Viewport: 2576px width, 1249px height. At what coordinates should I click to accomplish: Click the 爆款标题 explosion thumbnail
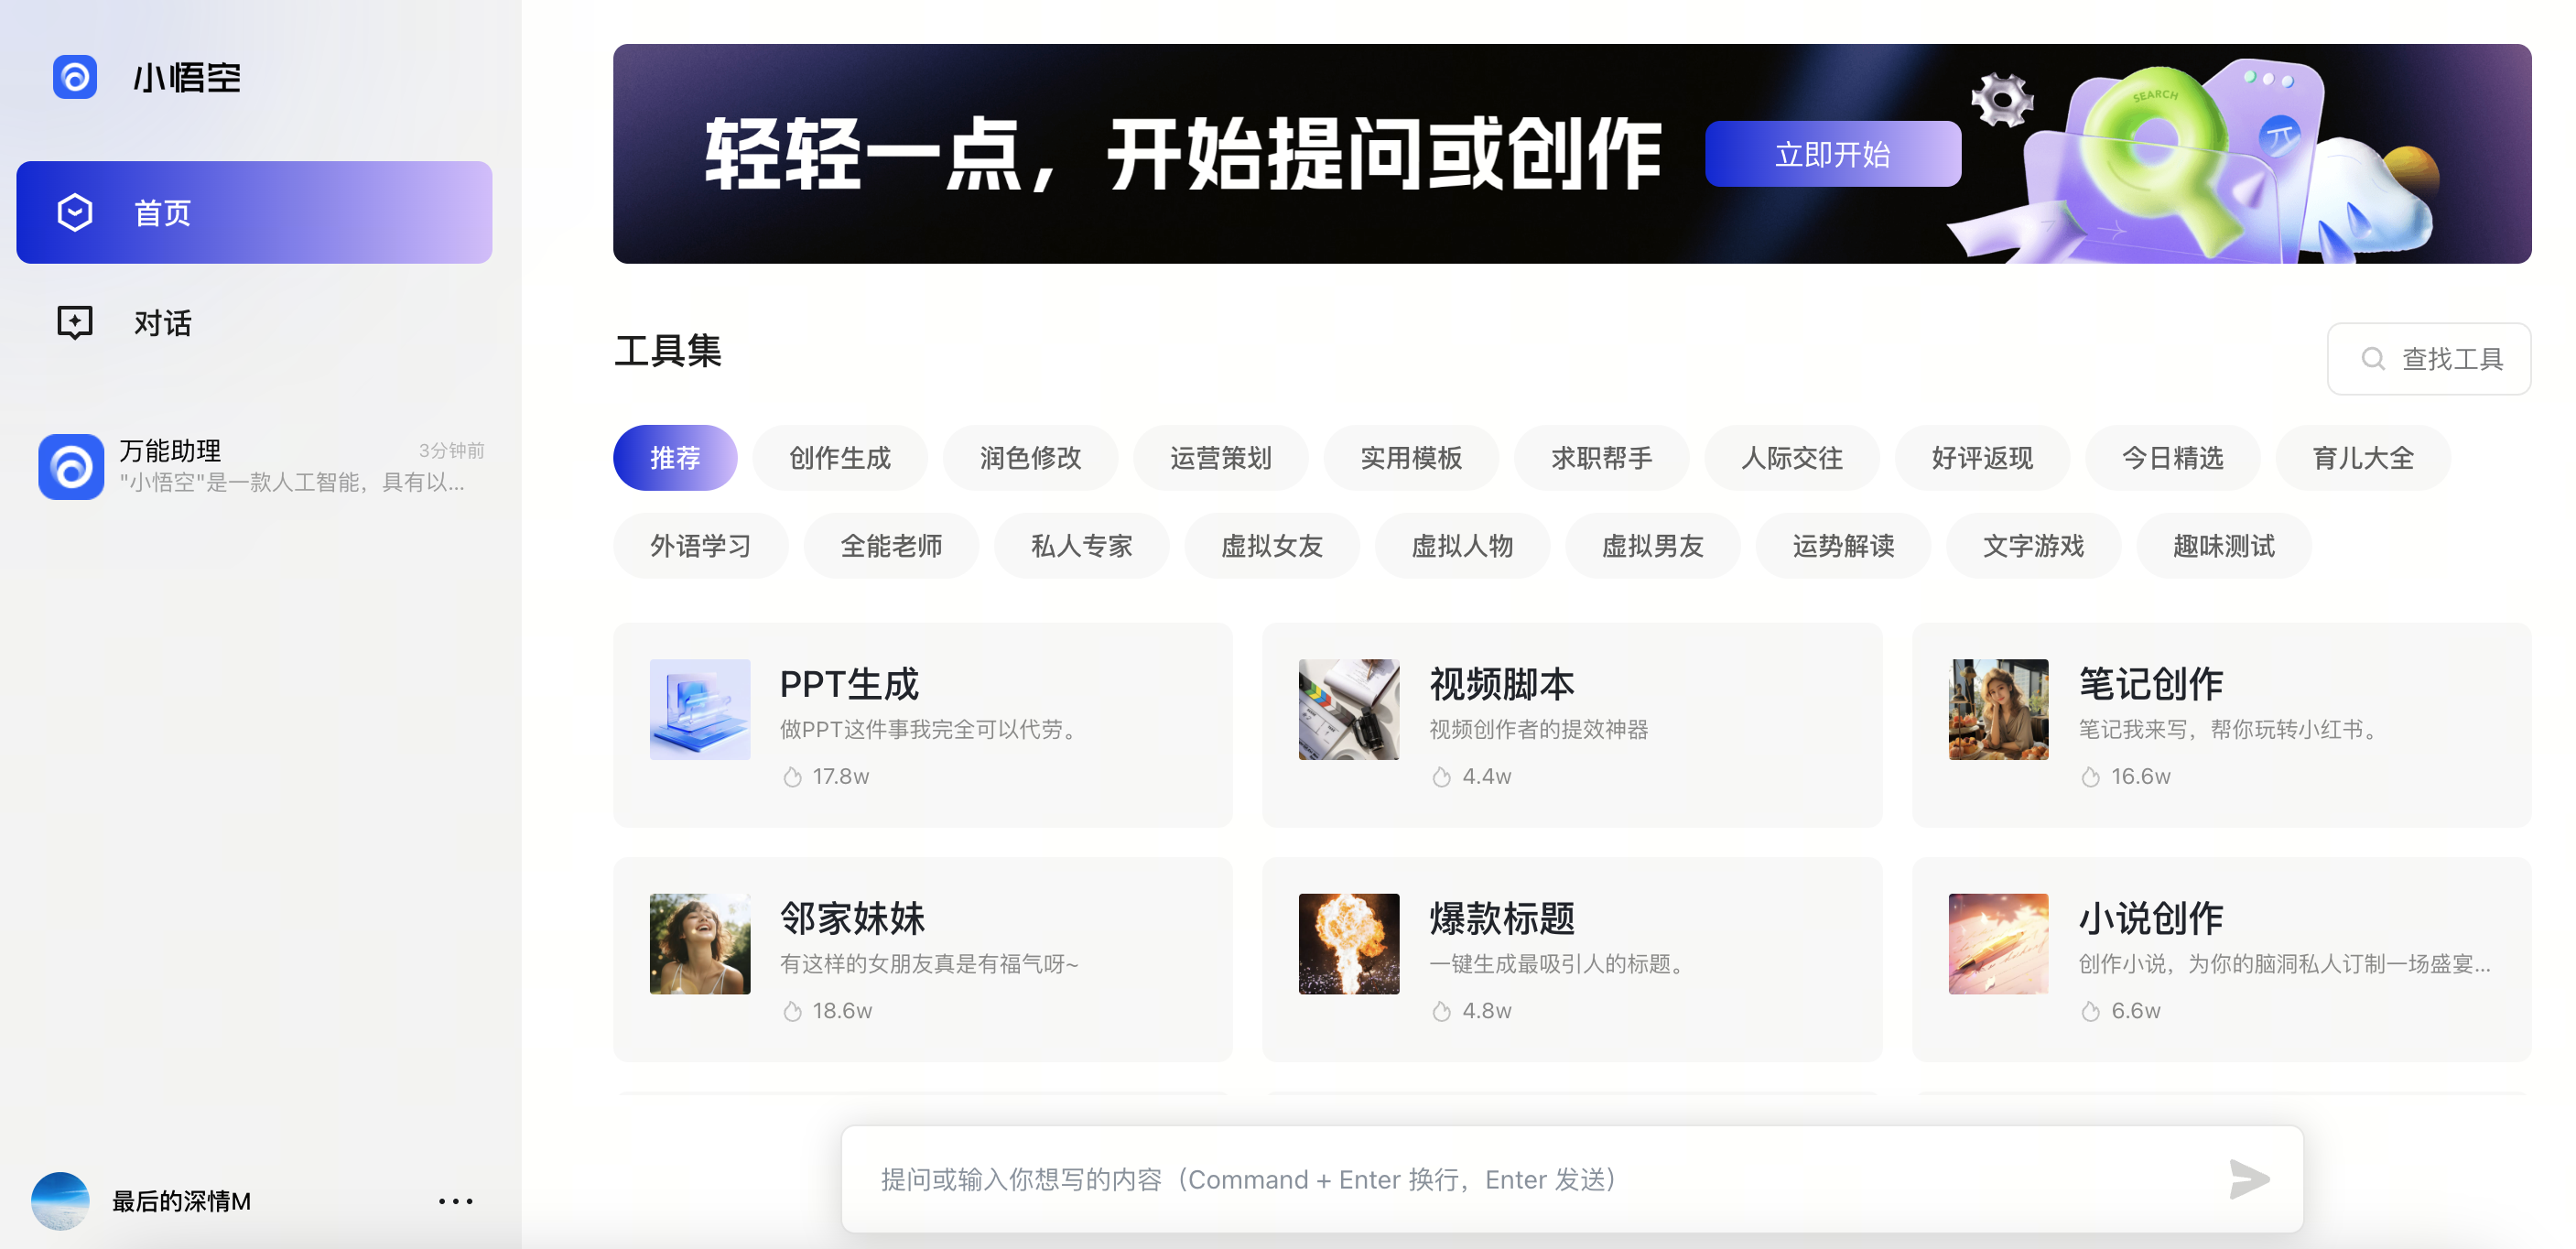[1348, 943]
